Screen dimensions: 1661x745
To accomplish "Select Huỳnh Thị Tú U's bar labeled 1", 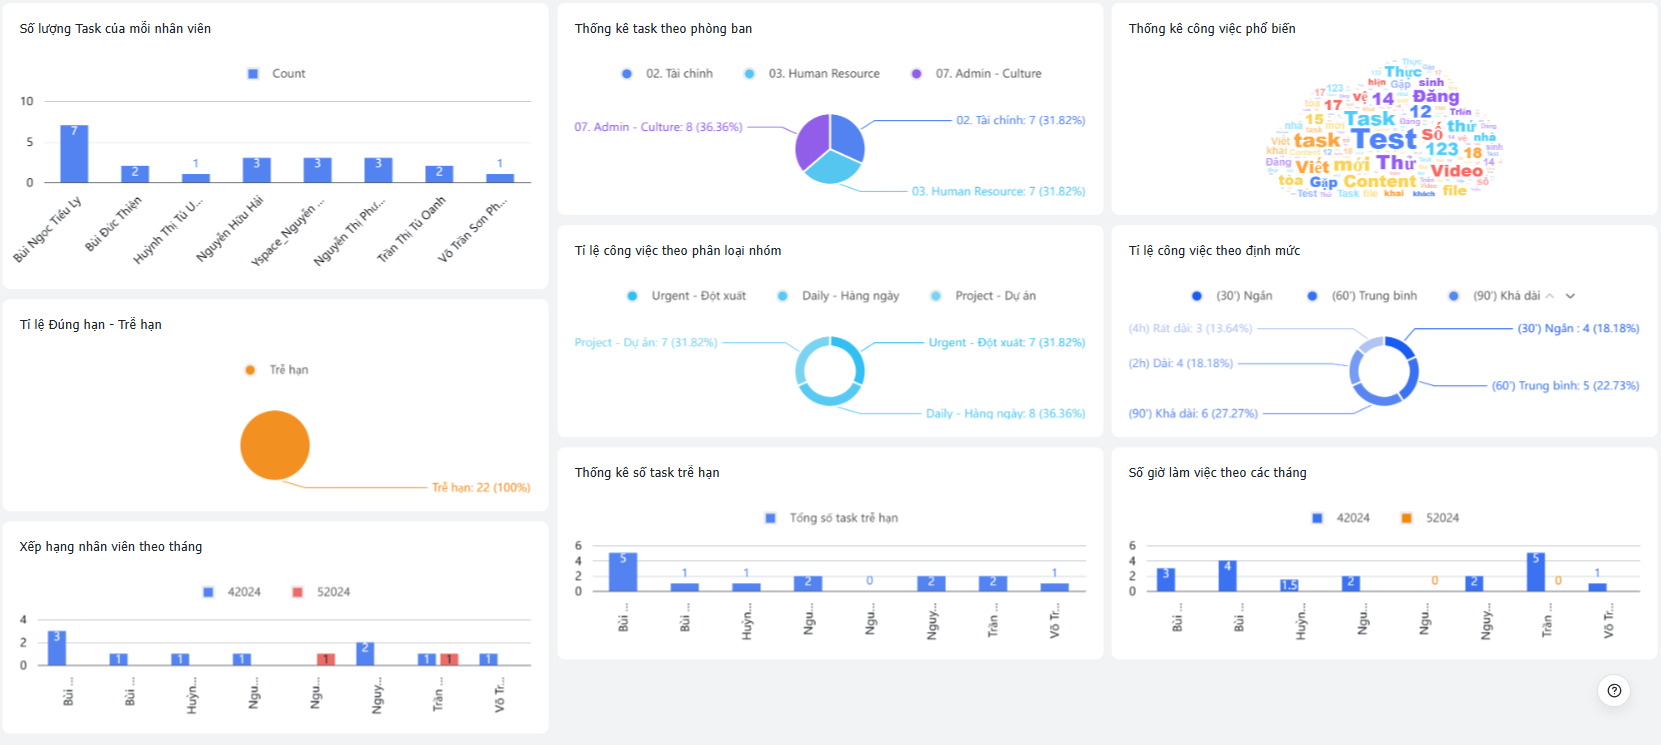I will pyautogui.click(x=196, y=178).
